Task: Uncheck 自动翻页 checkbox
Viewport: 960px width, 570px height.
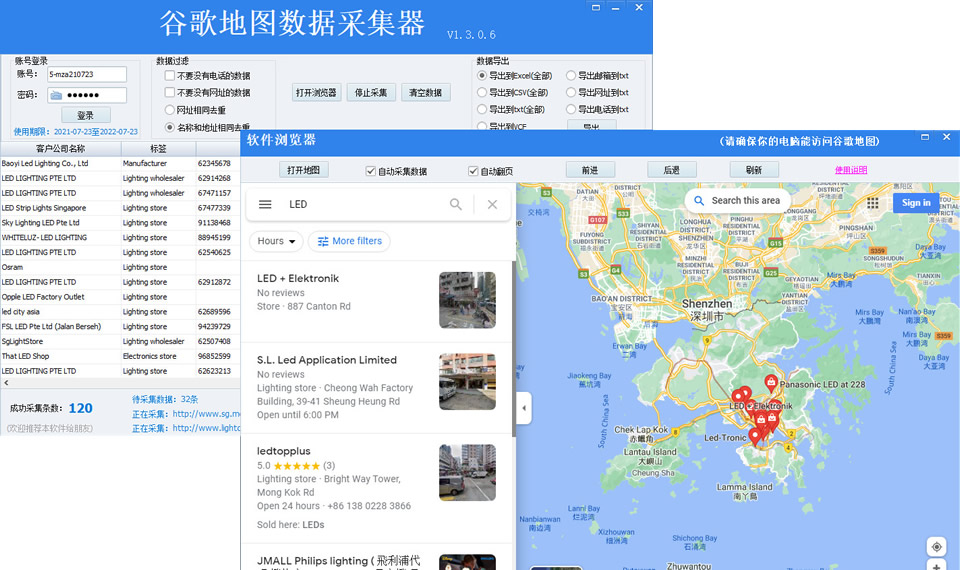Action: 473,171
